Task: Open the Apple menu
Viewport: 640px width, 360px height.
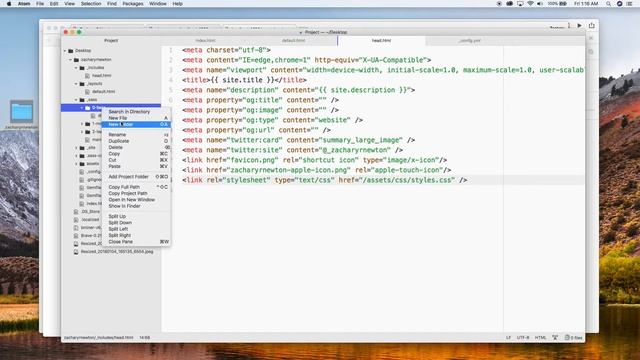Action: 9,4
